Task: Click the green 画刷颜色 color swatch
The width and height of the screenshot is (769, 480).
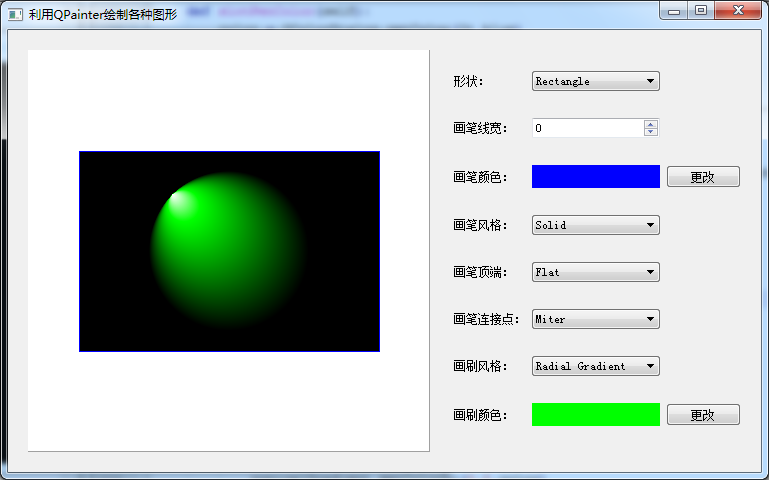Action: pyautogui.click(x=595, y=414)
